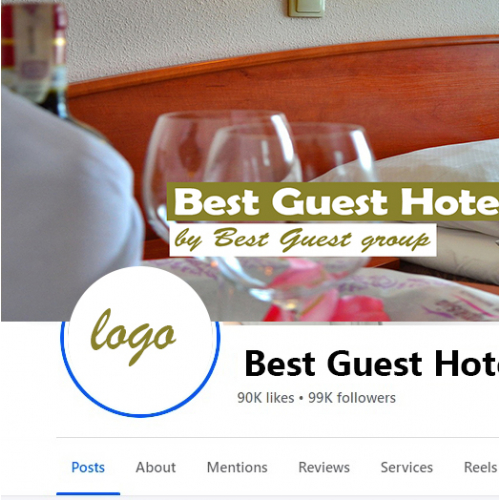Screen dimensions: 500x500
Task: Select the Mentions tab
Action: tap(237, 467)
